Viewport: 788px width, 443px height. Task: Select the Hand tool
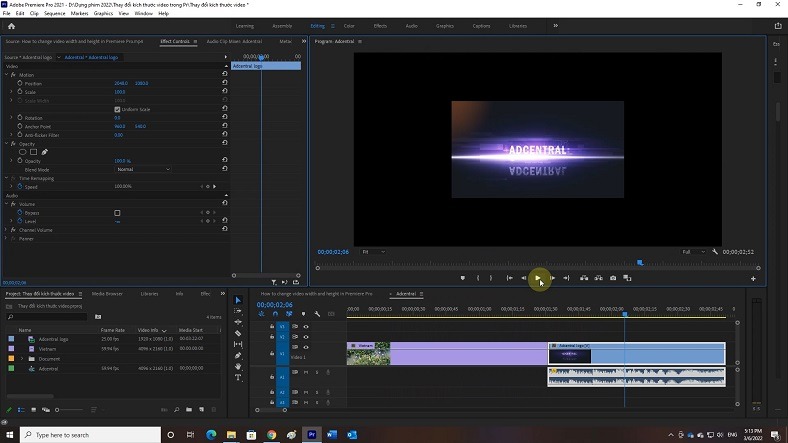coord(238,366)
